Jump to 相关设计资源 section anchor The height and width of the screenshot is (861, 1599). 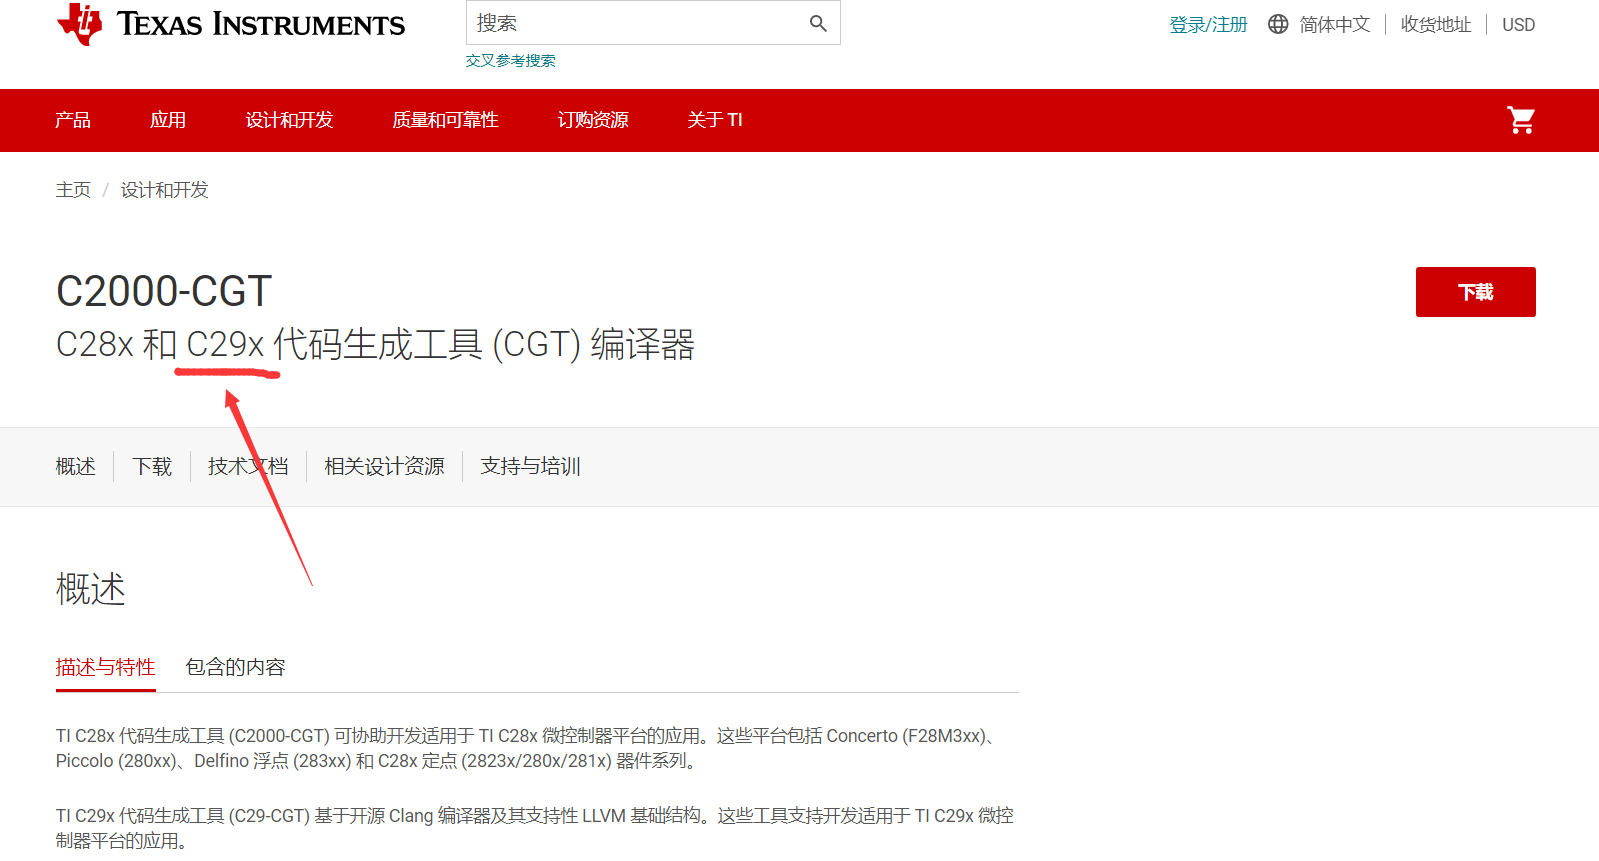(384, 466)
